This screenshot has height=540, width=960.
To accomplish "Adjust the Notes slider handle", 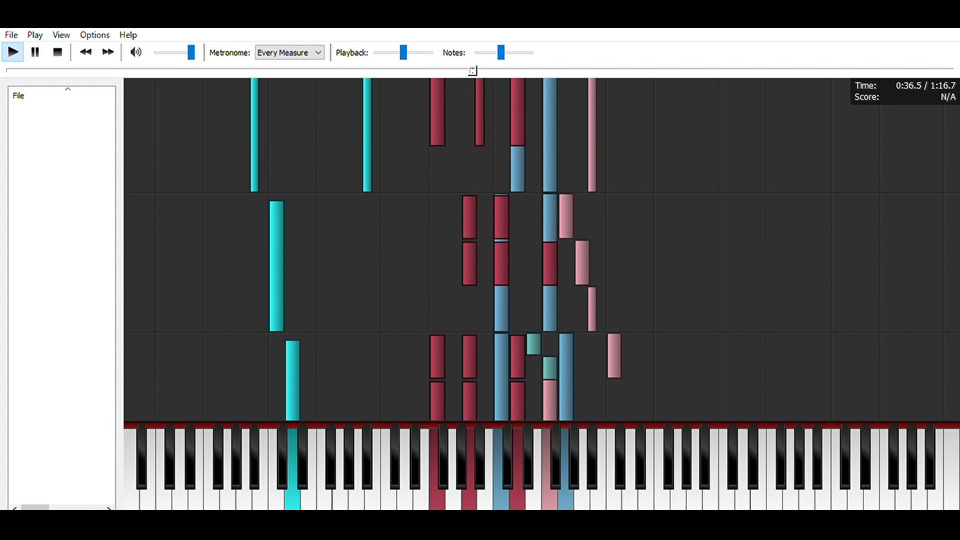I will [x=501, y=53].
